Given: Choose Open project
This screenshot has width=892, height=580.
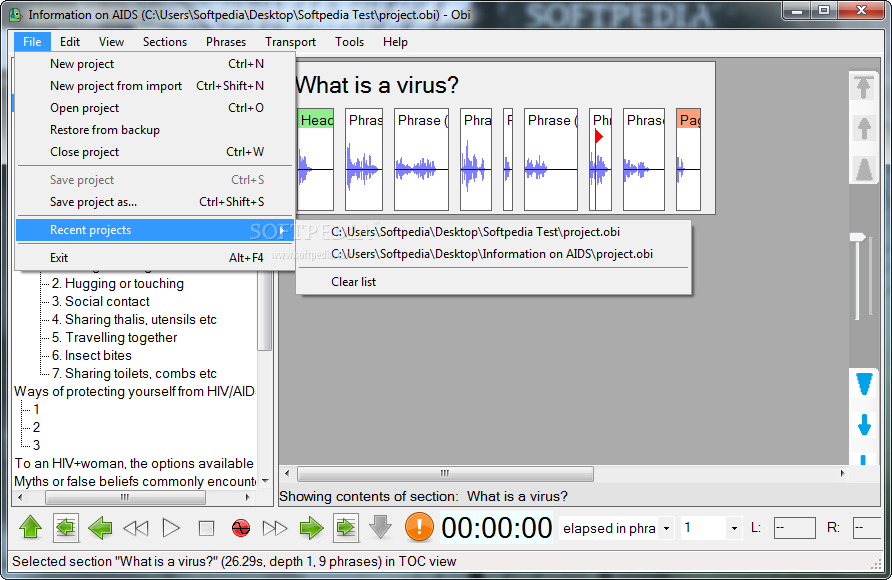Looking at the screenshot, I should click(x=155, y=108).
